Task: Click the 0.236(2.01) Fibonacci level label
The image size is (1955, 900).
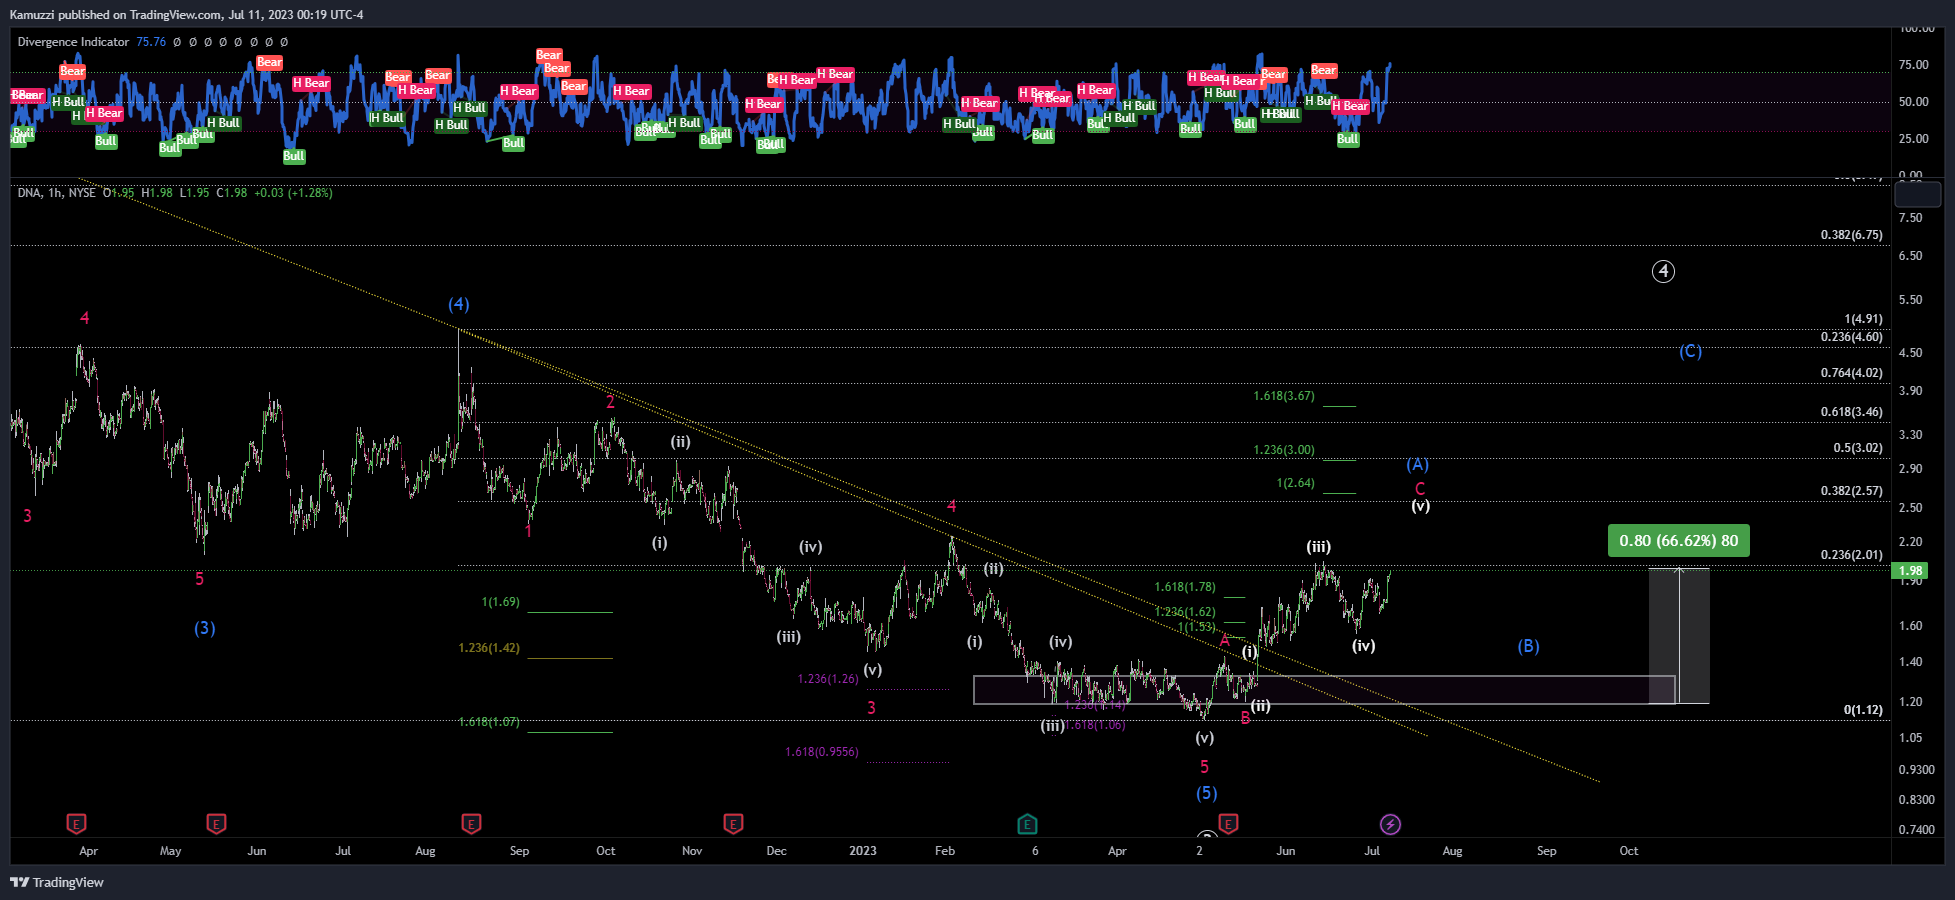Action: click(1851, 555)
